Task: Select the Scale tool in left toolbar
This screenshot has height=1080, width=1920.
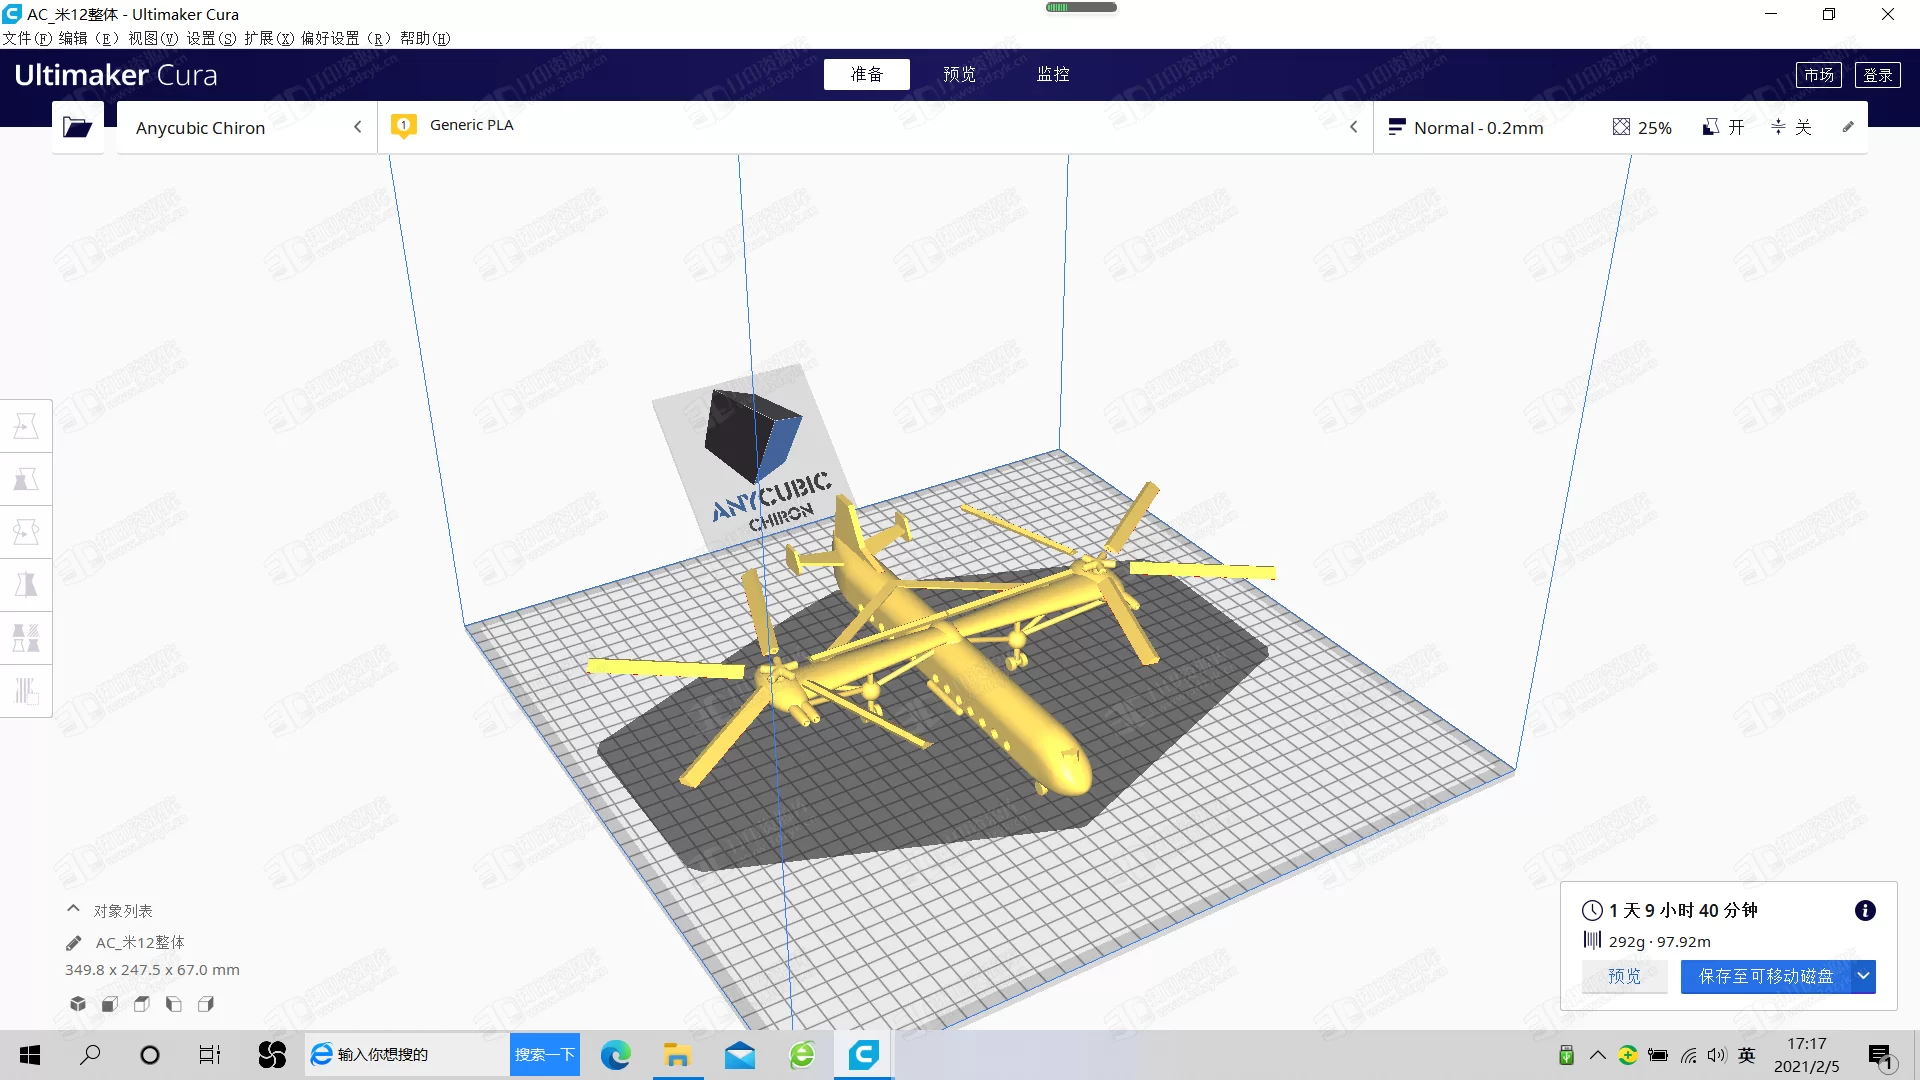Action: 26,480
